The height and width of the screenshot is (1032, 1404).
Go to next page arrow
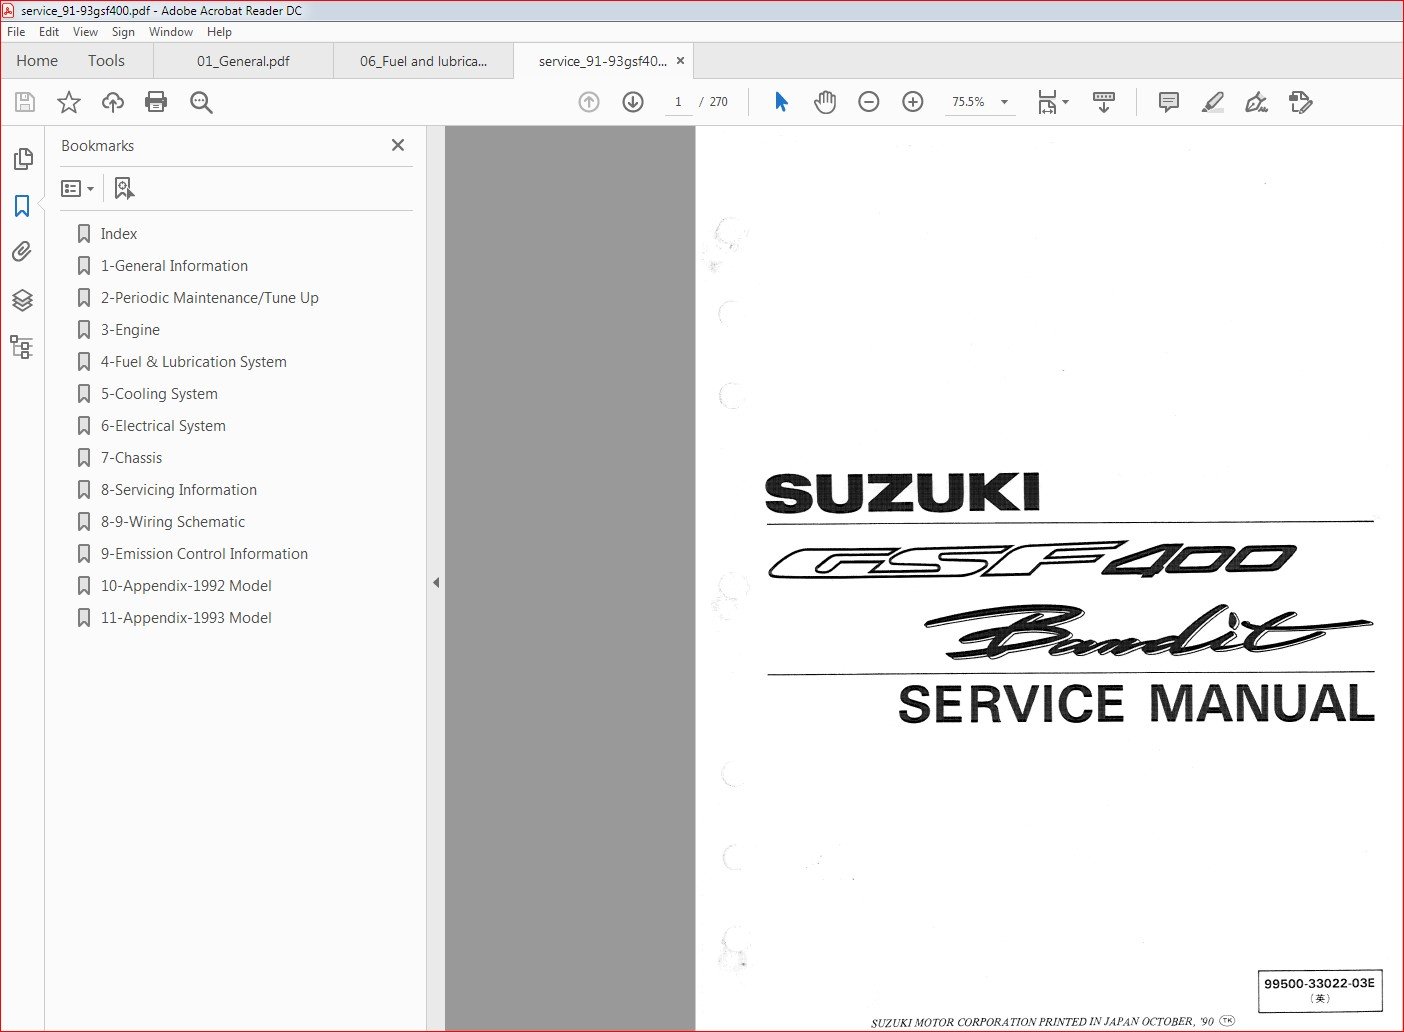coord(633,102)
